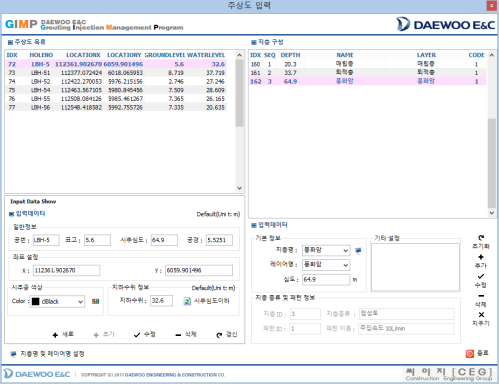Click the 지층 구성 section header icon
This screenshot has width=499, height=384.
pyautogui.click(x=254, y=42)
